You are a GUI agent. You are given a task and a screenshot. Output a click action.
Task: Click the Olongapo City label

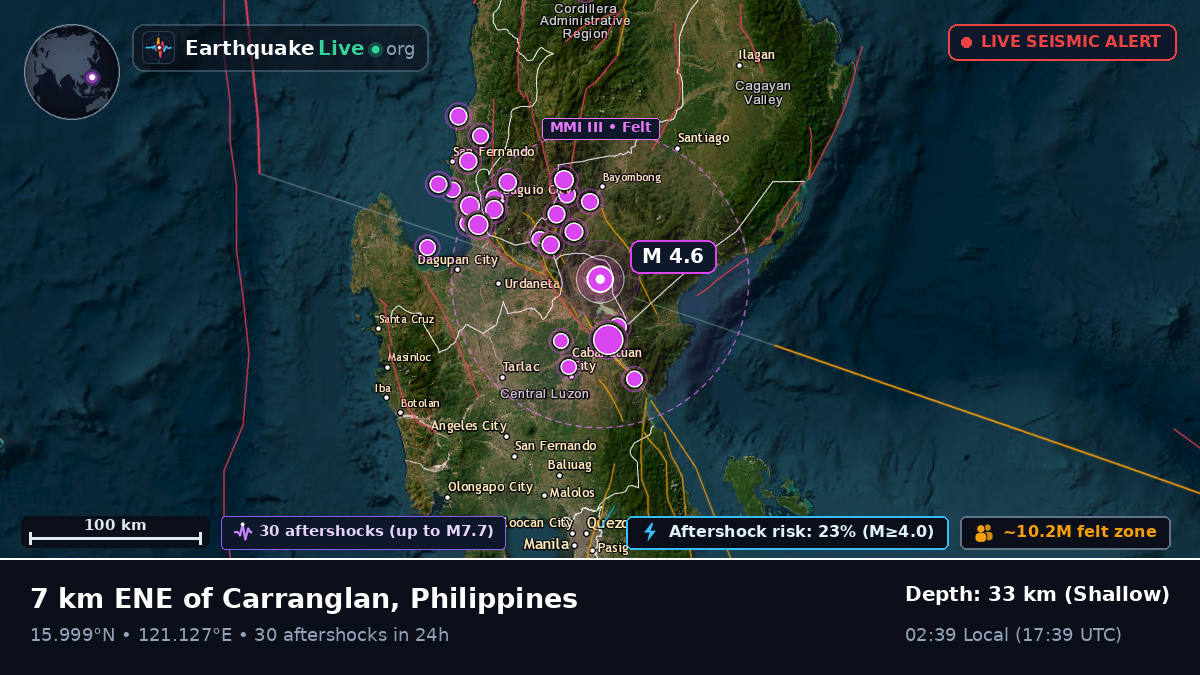click(x=490, y=488)
